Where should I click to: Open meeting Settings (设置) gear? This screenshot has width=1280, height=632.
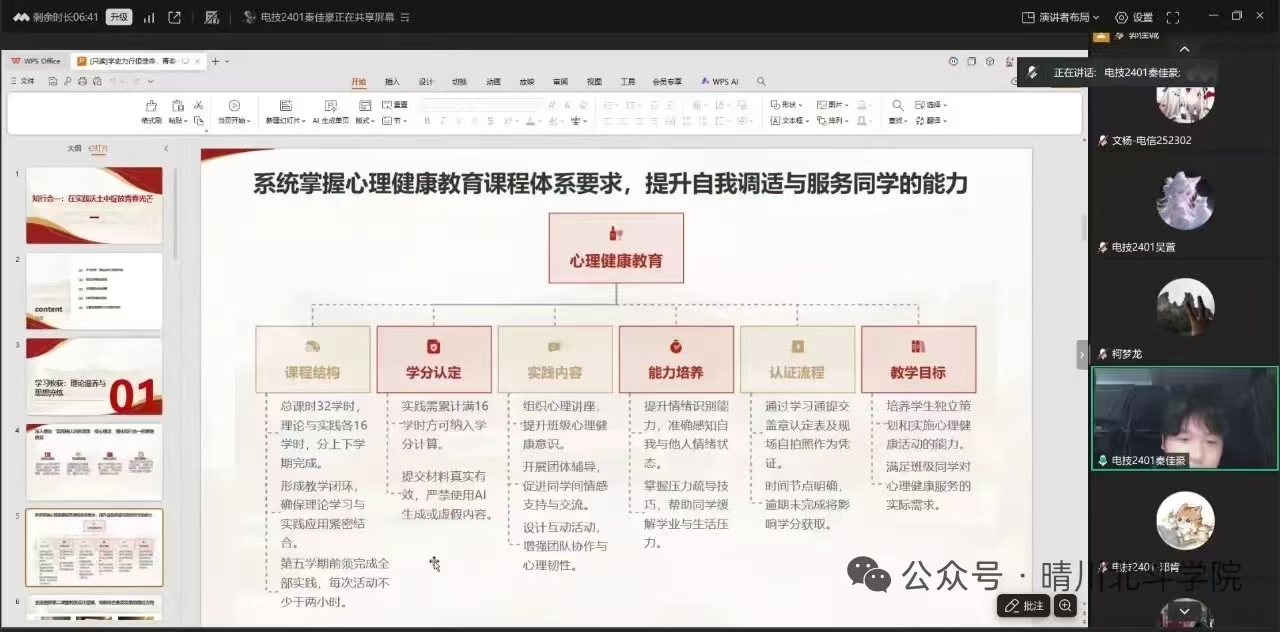pos(1134,17)
